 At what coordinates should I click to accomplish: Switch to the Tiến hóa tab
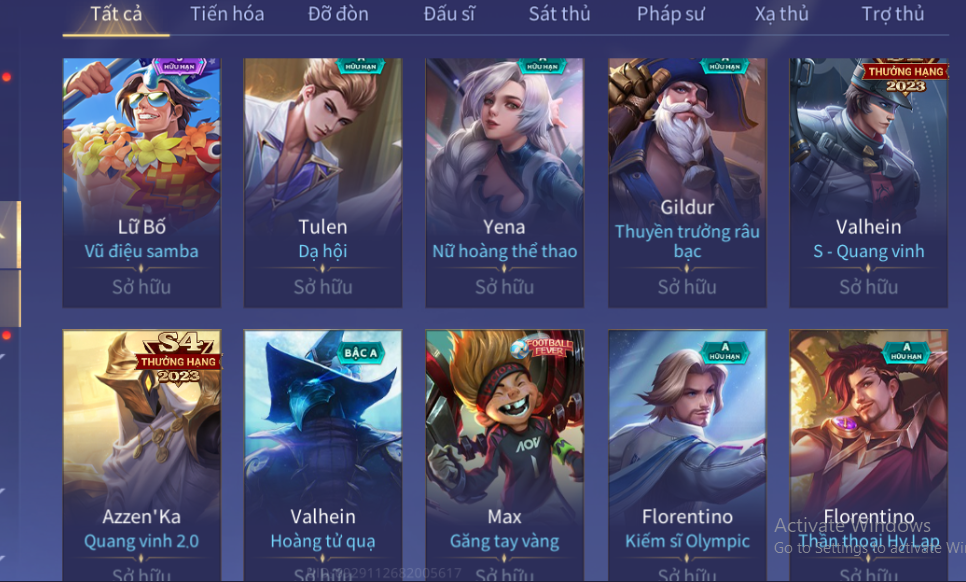[x=227, y=14]
